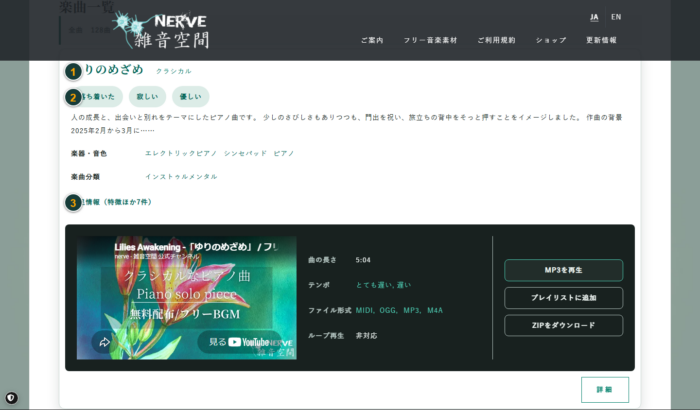Open the privacy shield icon at the bottom left
Image resolution: width=700 pixels, height=410 pixels.
pyautogui.click(x=12, y=397)
